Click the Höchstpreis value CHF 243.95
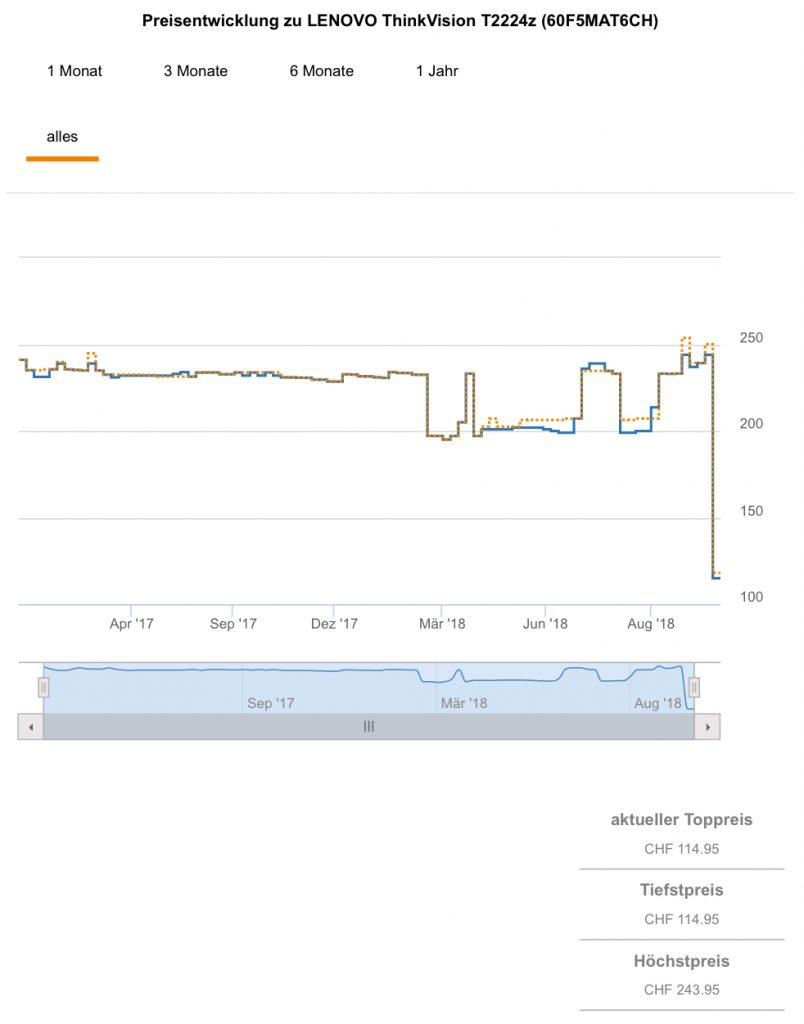804x1024 pixels. click(x=681, y=990)
